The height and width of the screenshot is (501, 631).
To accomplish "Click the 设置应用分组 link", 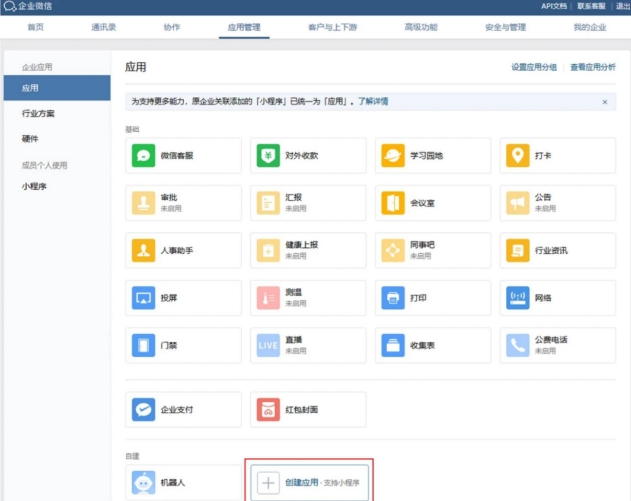I will pos(534,67).
